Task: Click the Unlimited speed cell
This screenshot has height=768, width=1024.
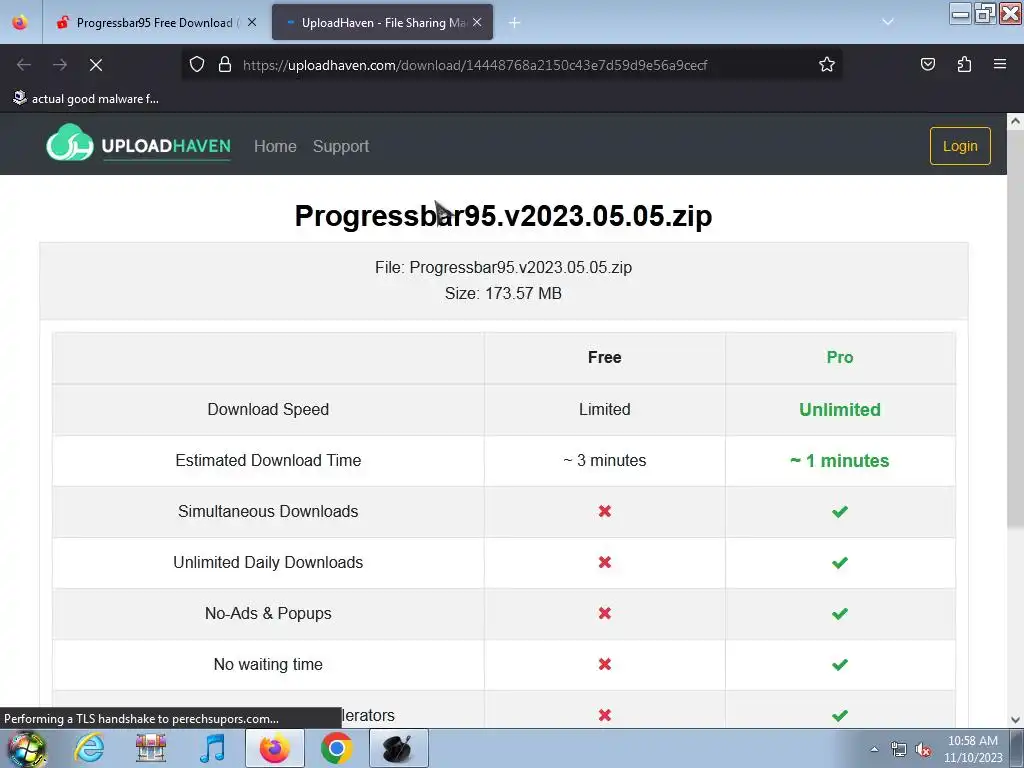Action: pos(840,409)
